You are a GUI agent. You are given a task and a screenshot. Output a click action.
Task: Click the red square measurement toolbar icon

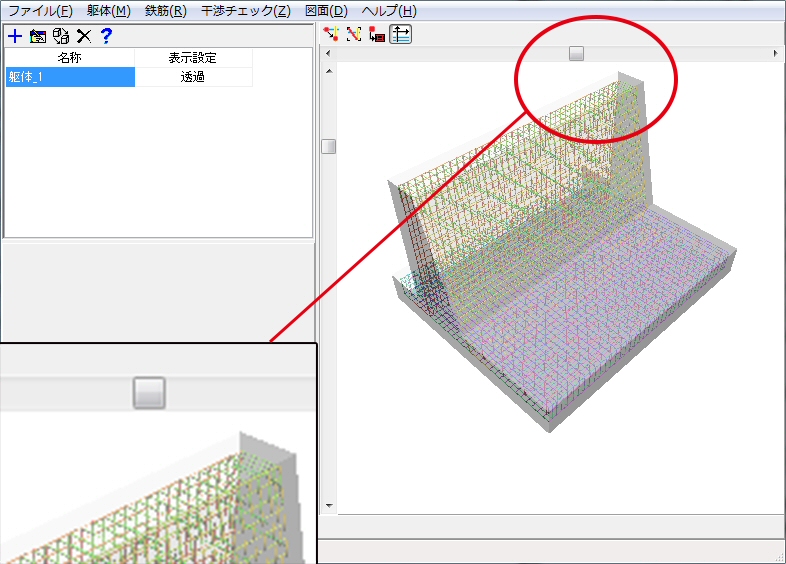click(x=377, y=34)
